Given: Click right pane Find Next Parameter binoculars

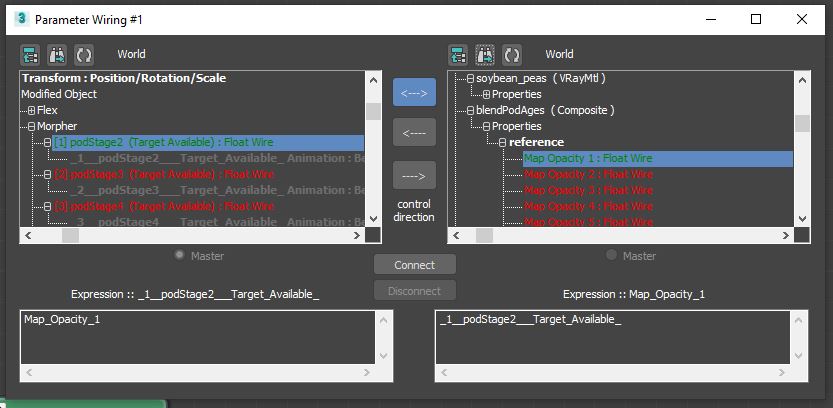Looking at the screenshot, I should pos(485,55).
